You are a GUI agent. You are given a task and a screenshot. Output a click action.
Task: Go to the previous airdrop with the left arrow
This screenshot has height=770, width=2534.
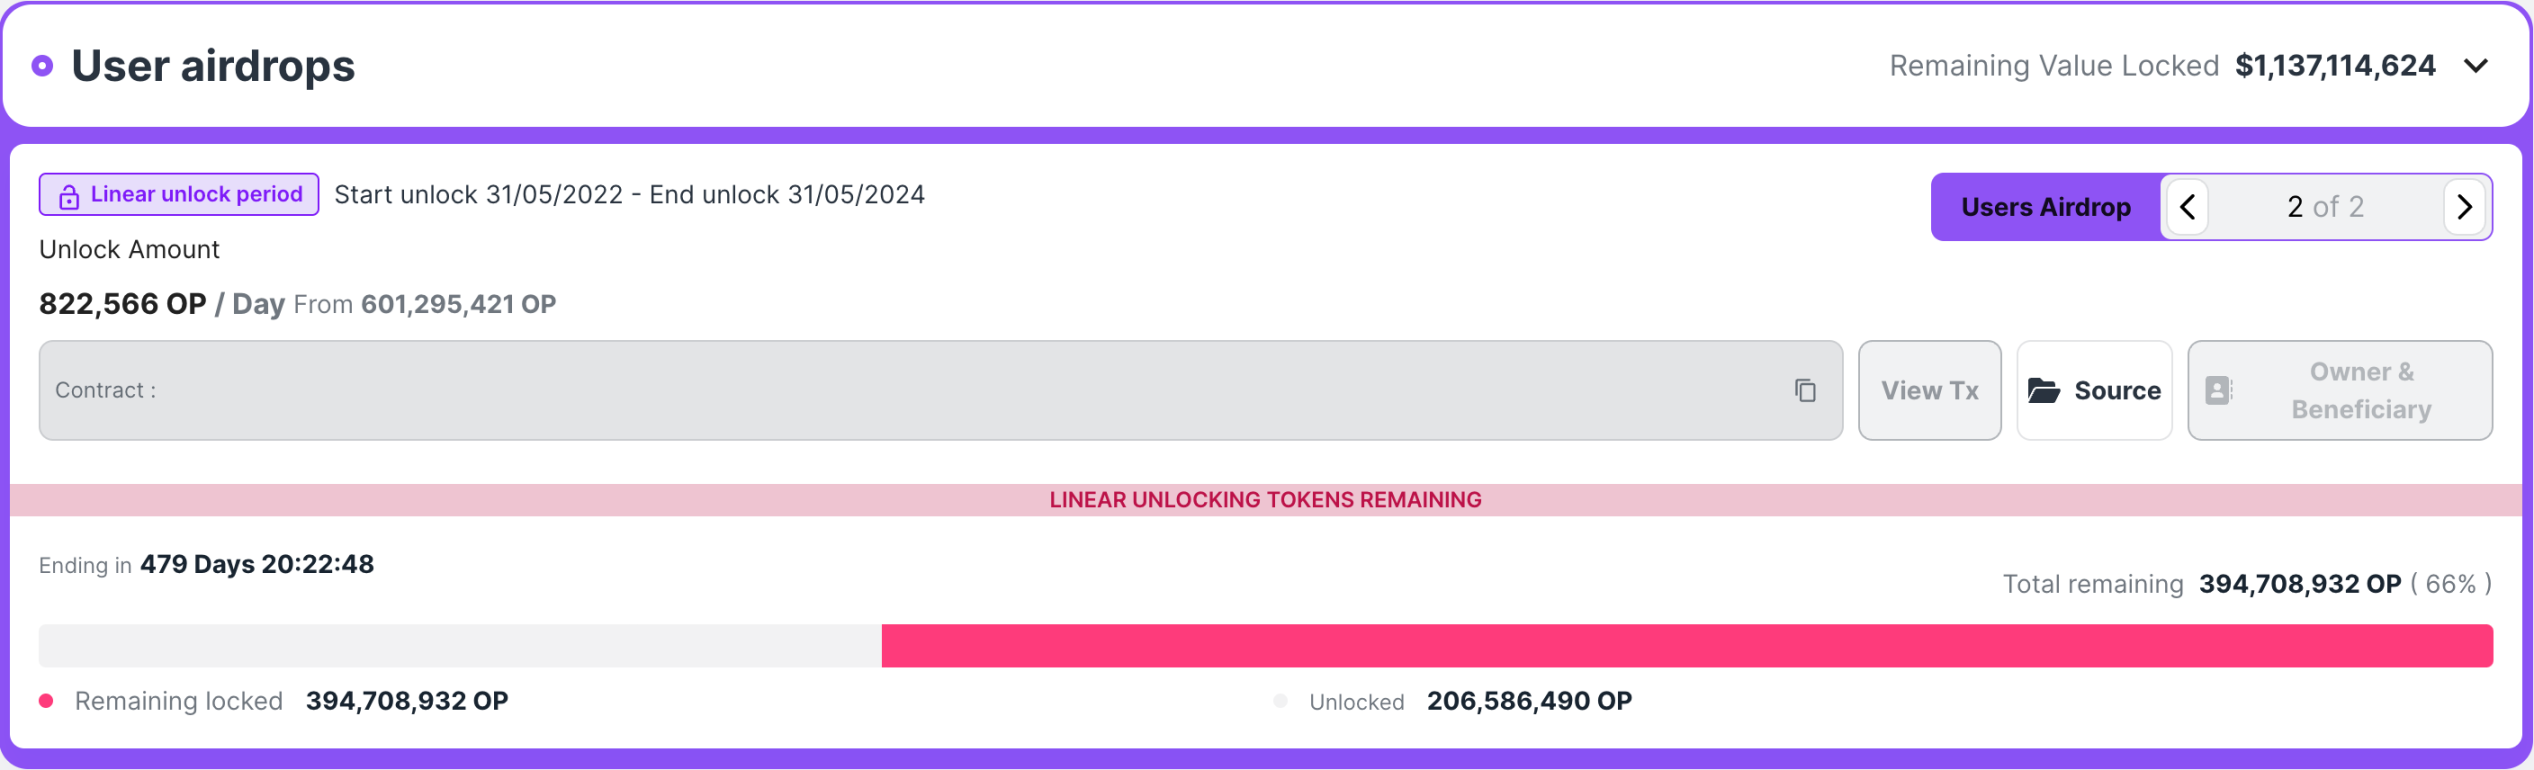2187,207
